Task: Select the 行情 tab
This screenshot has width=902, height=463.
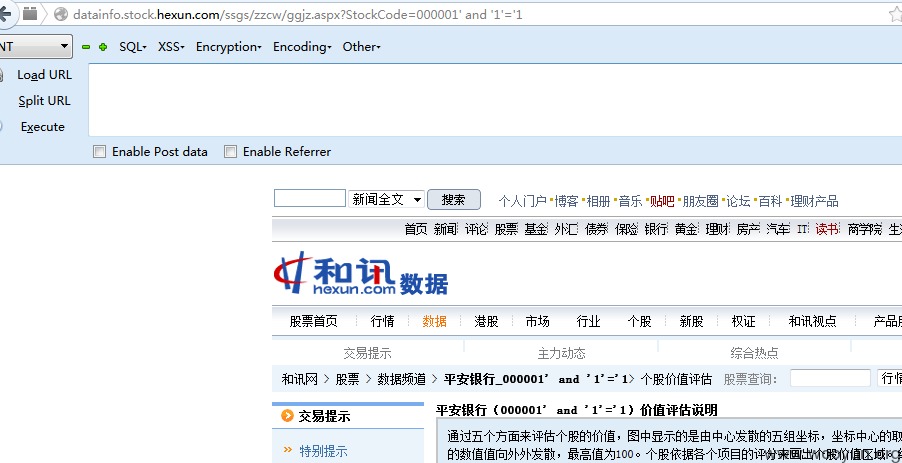Action: [383, 321]
